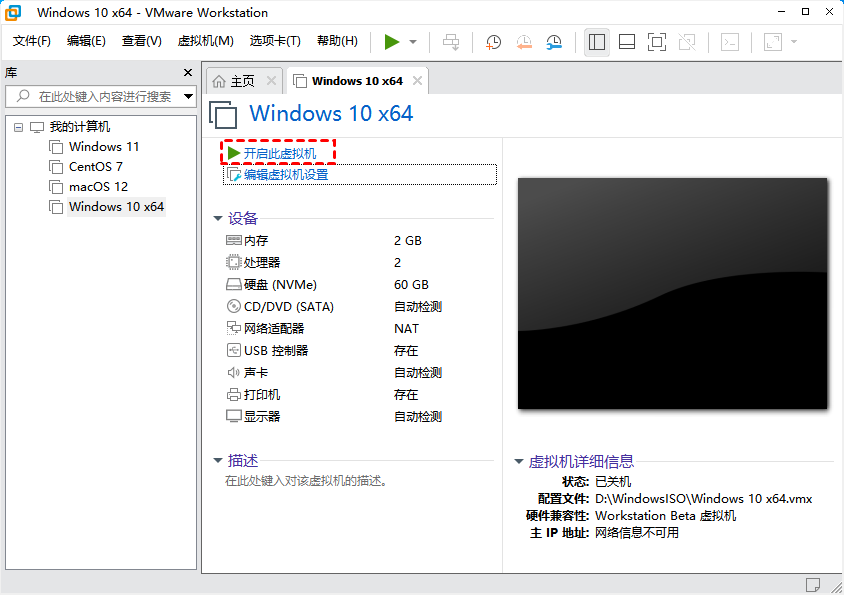The image size is (844, 595).
Task: Click the VMware Workstation title bar app icon
Action: pos(13,12)
